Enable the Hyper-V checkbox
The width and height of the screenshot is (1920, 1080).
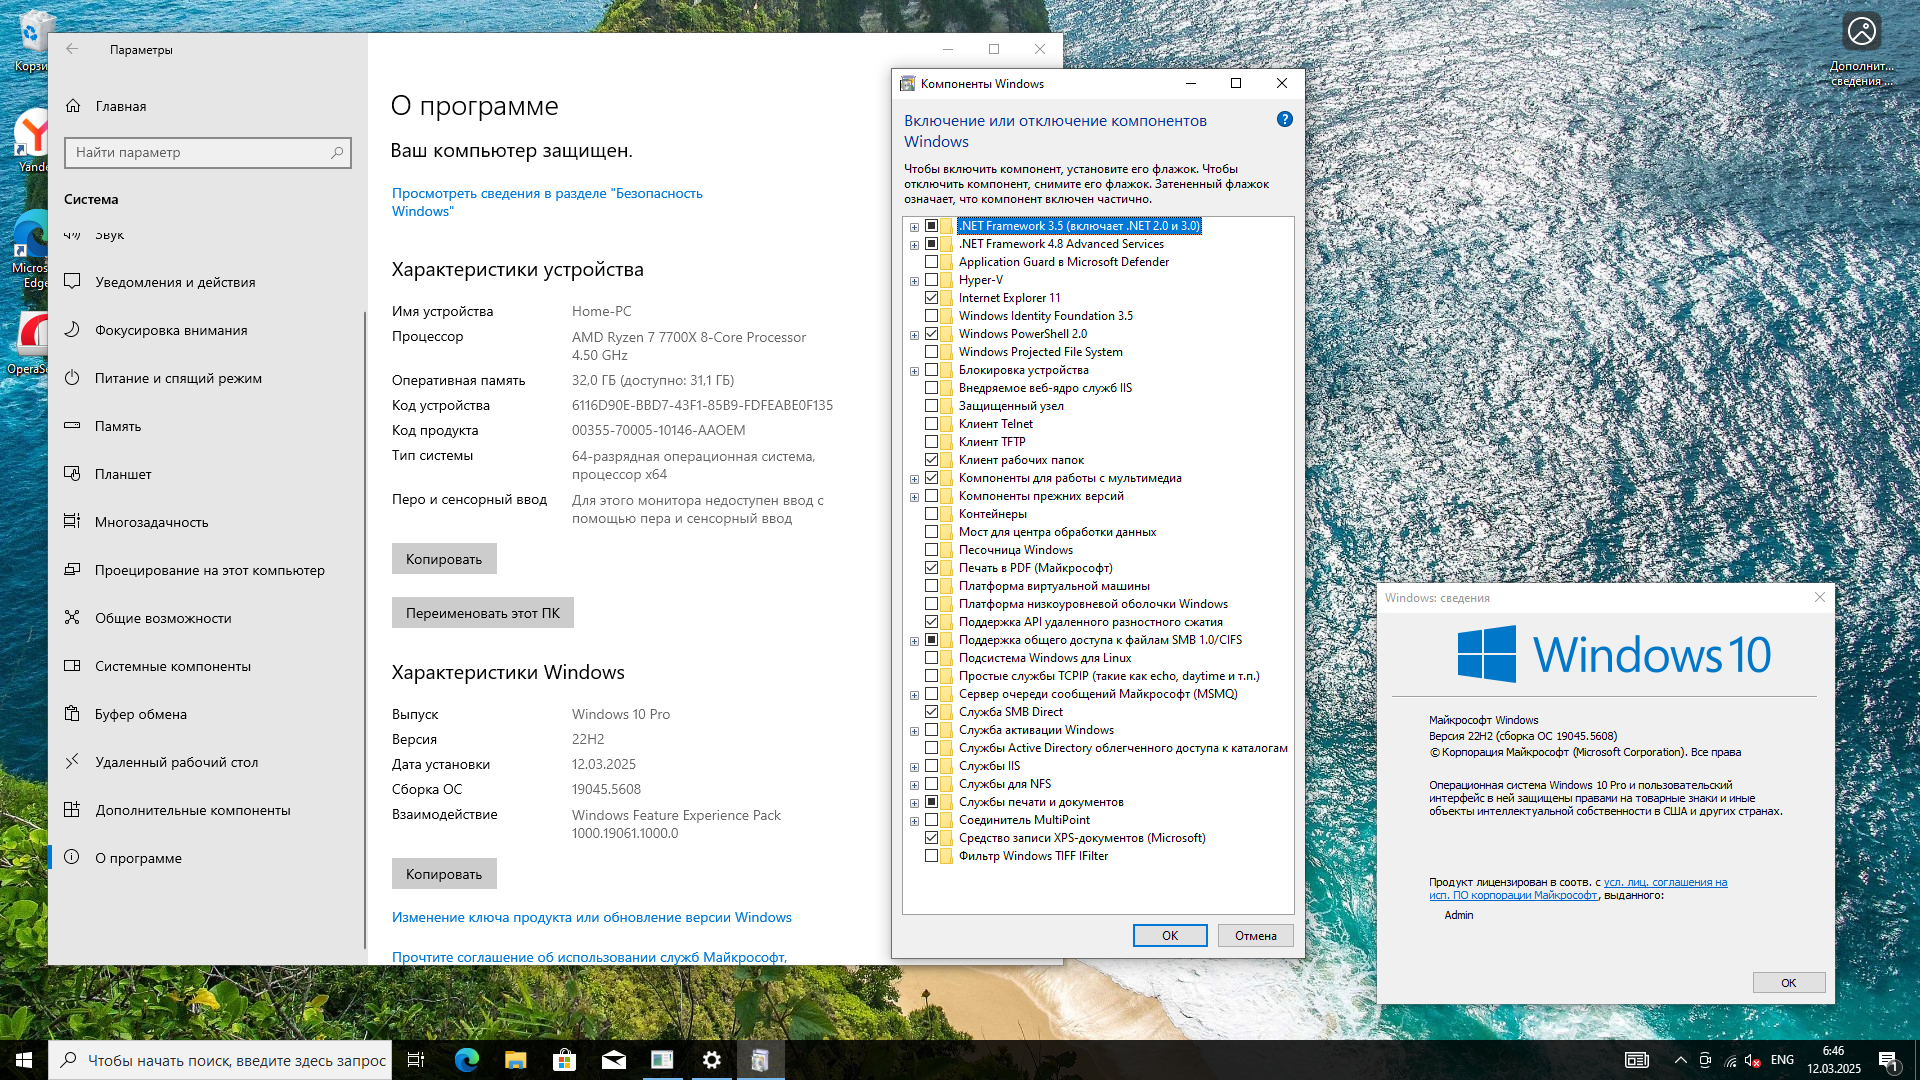[x=931, y=280]
